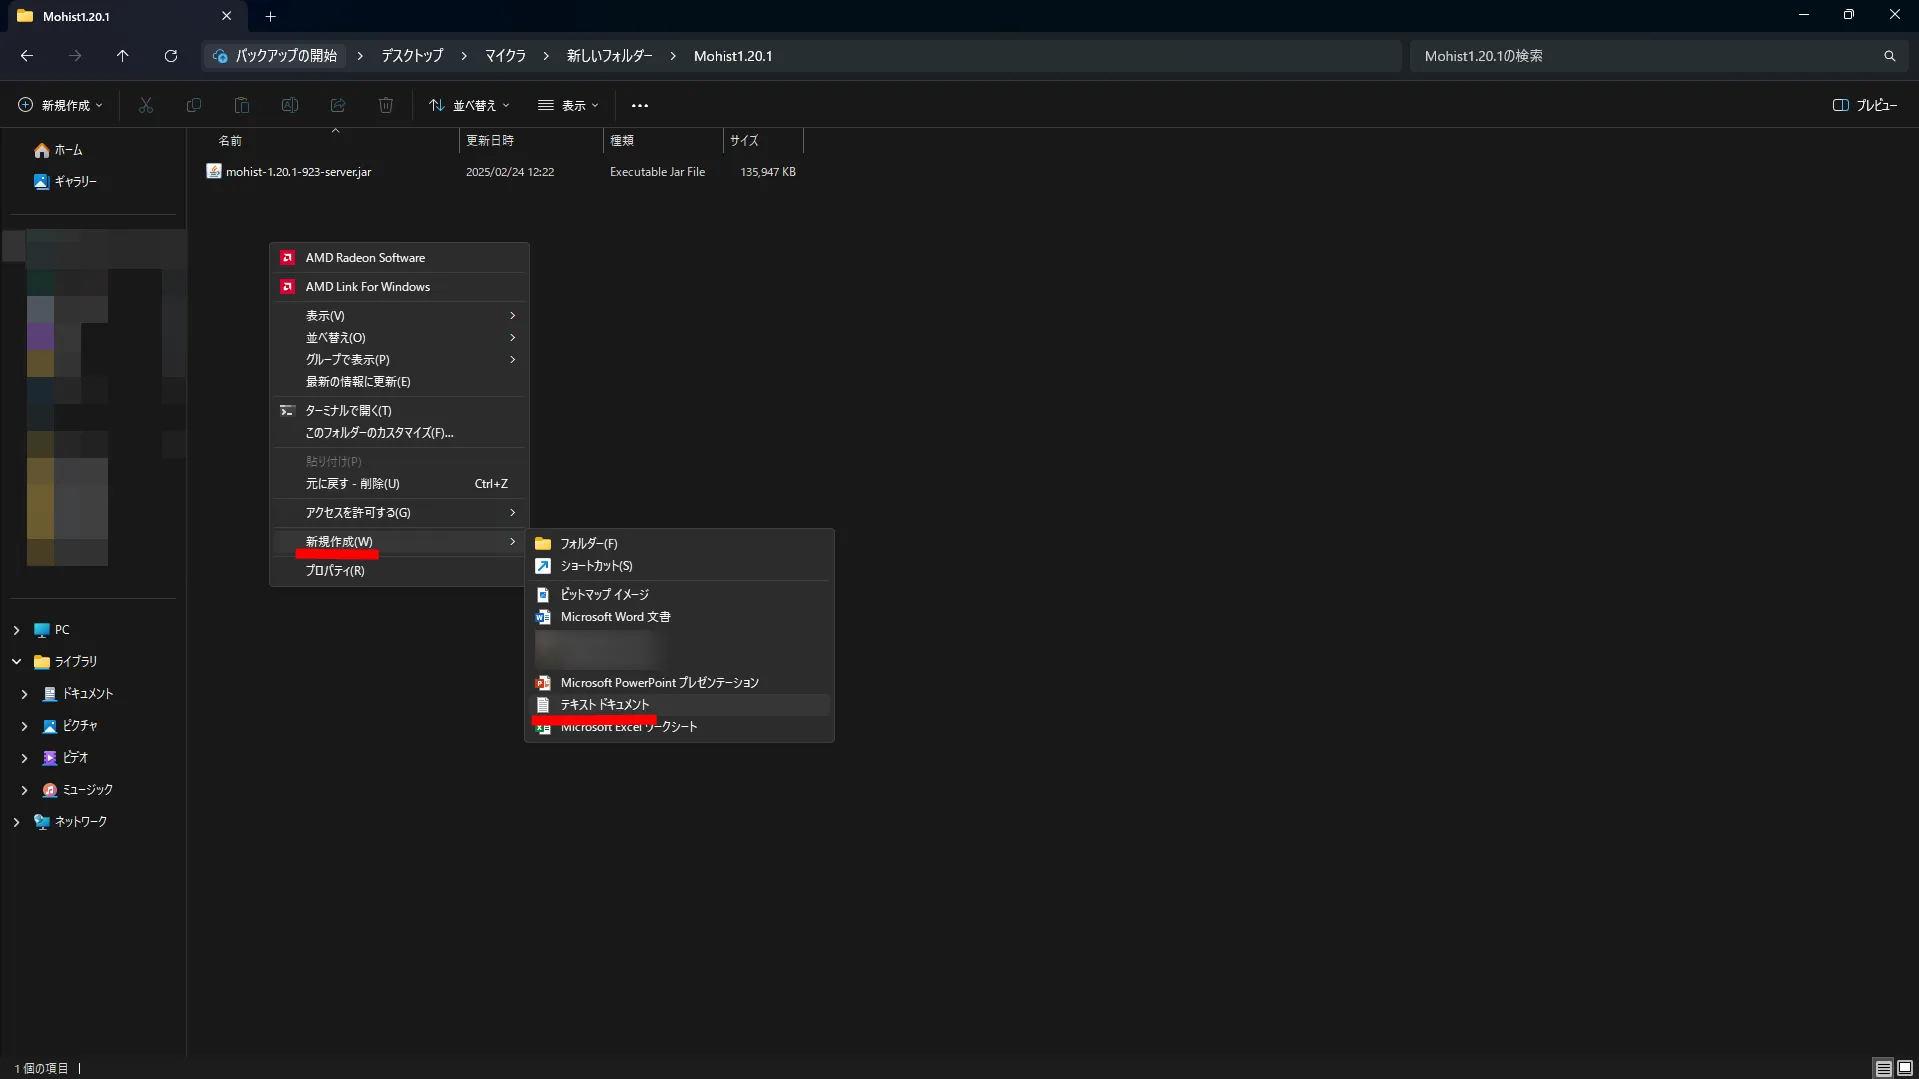Open 並べ替え(O) submenu in context menu
The image size is (1919, 1079).
click(399, 338)
